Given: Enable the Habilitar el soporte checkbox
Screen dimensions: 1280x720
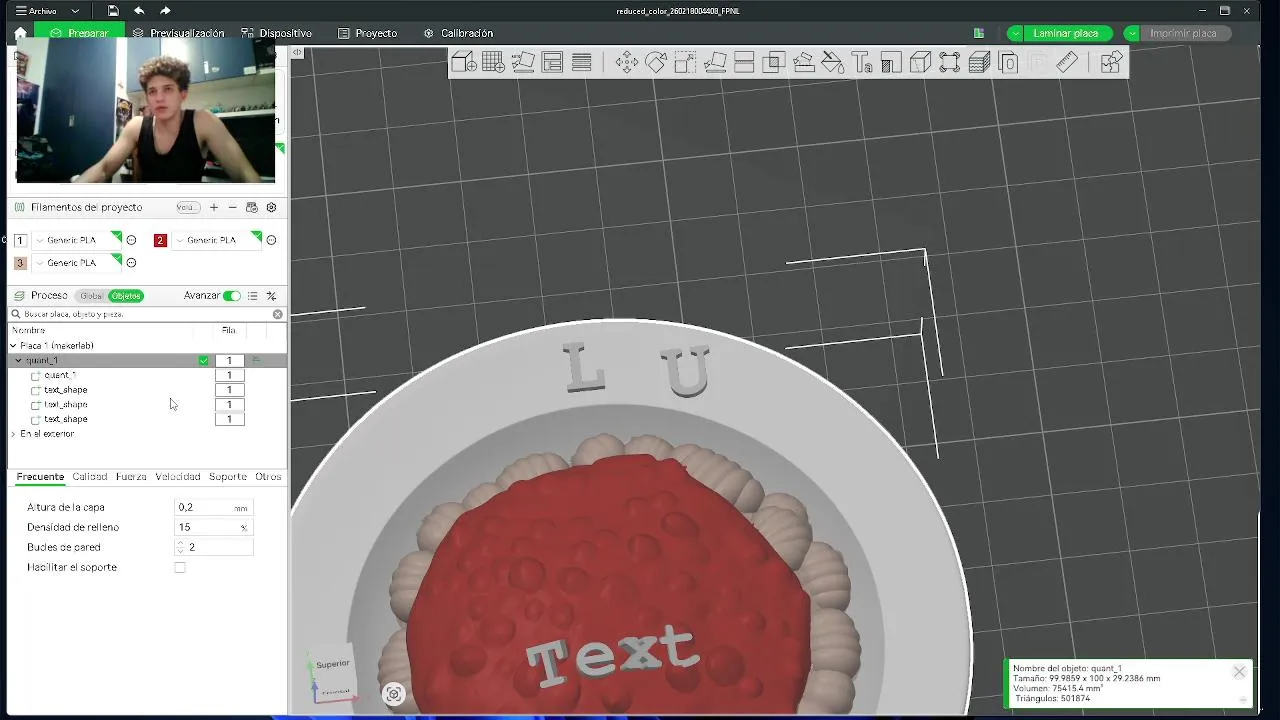Looking at the screenshot, I should (x=180, y=567).
